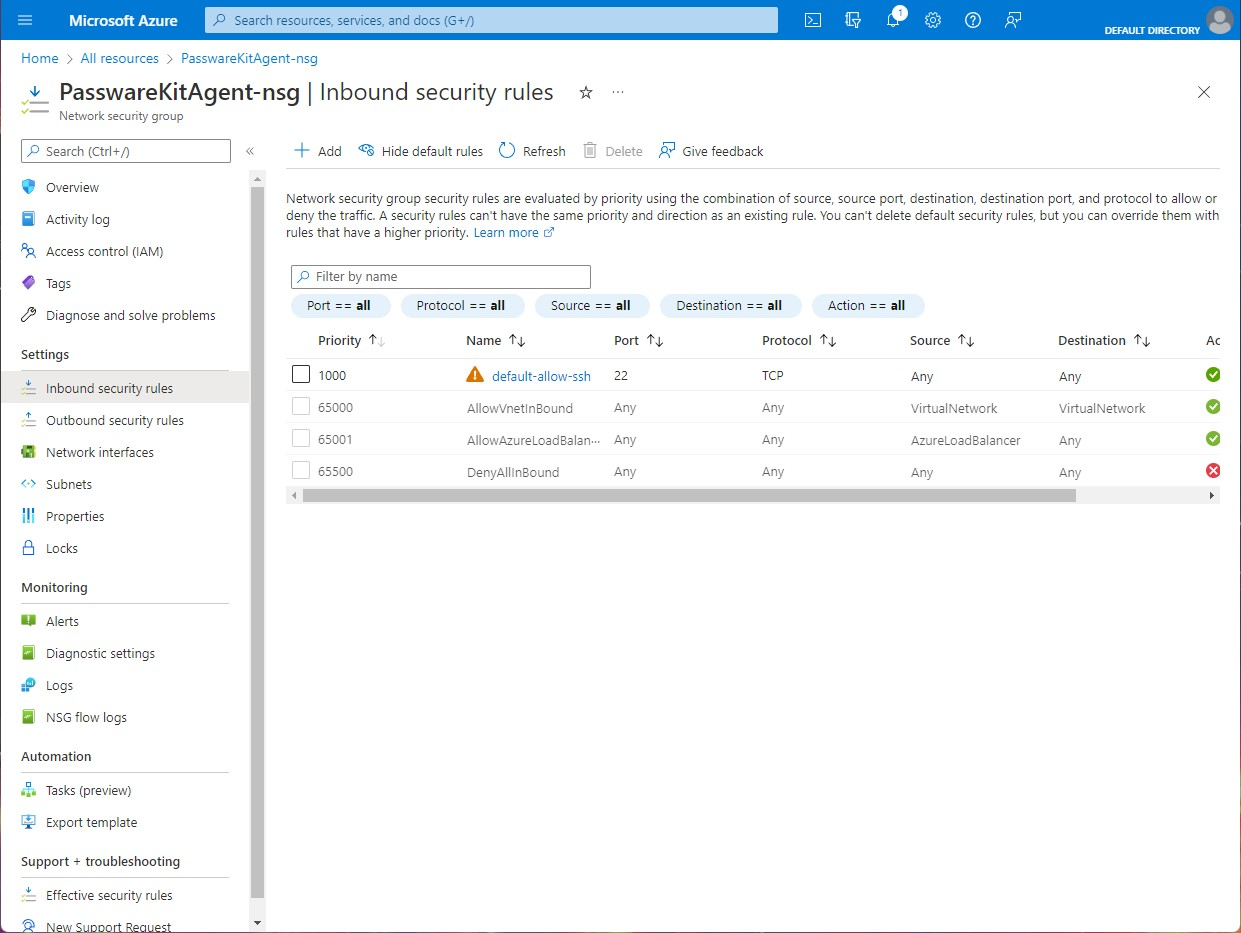Open the More options ellipsis next to title

click(x=618, y=93)
